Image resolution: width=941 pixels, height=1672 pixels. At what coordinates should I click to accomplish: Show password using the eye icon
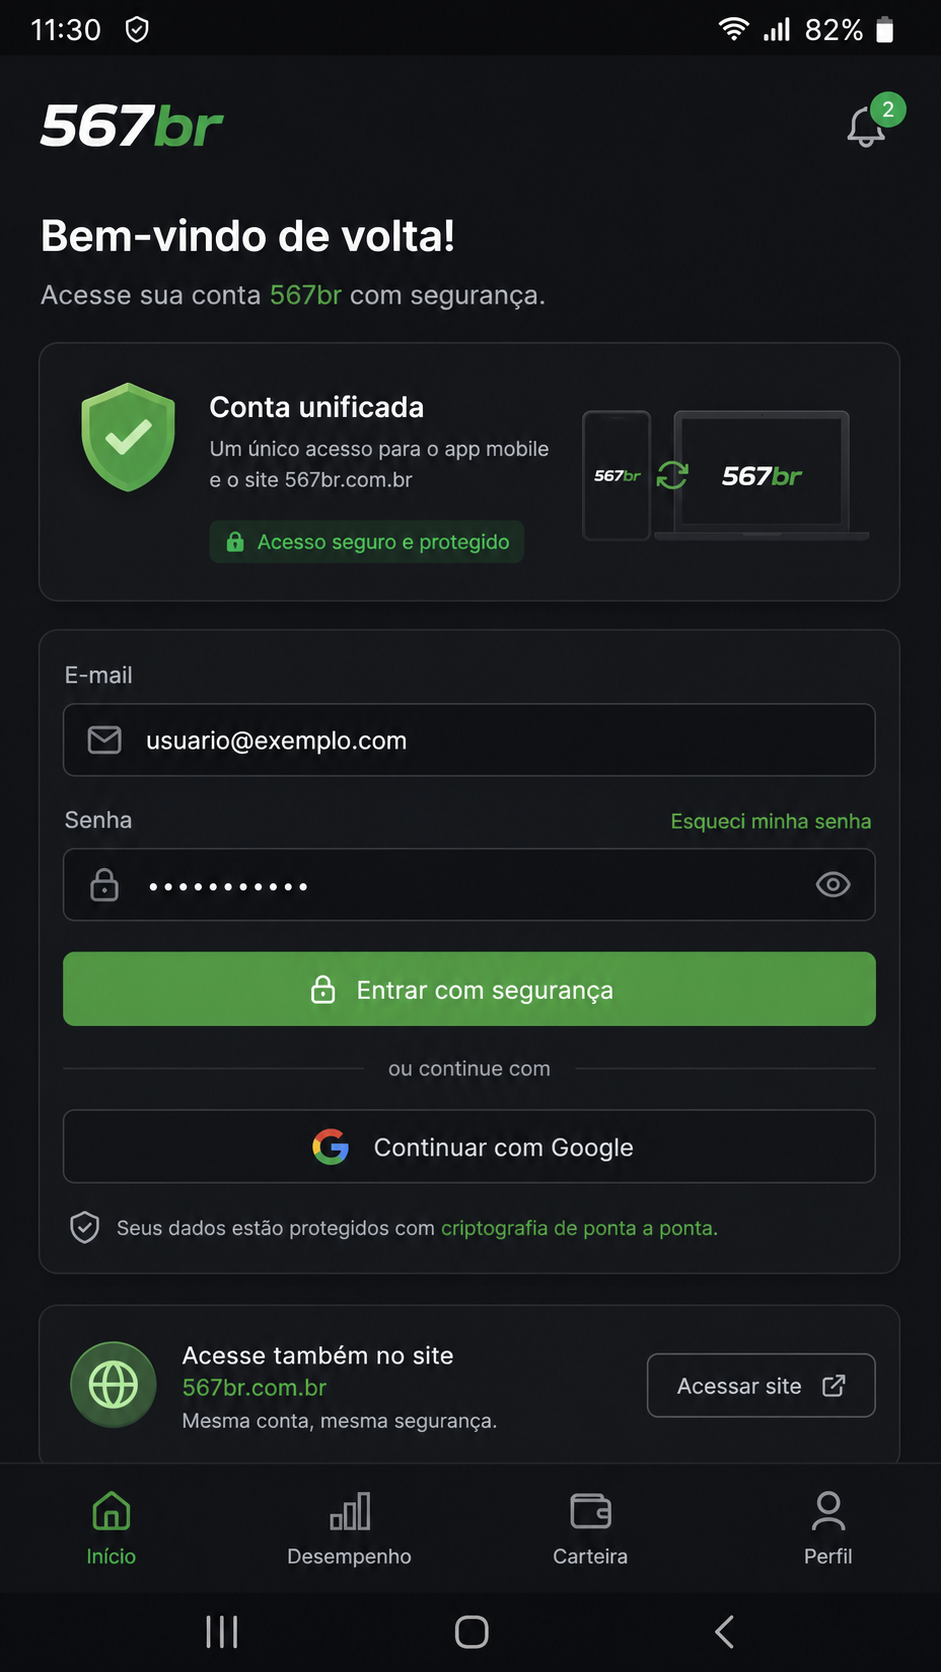pyautogui.click(x=833, y=885)
